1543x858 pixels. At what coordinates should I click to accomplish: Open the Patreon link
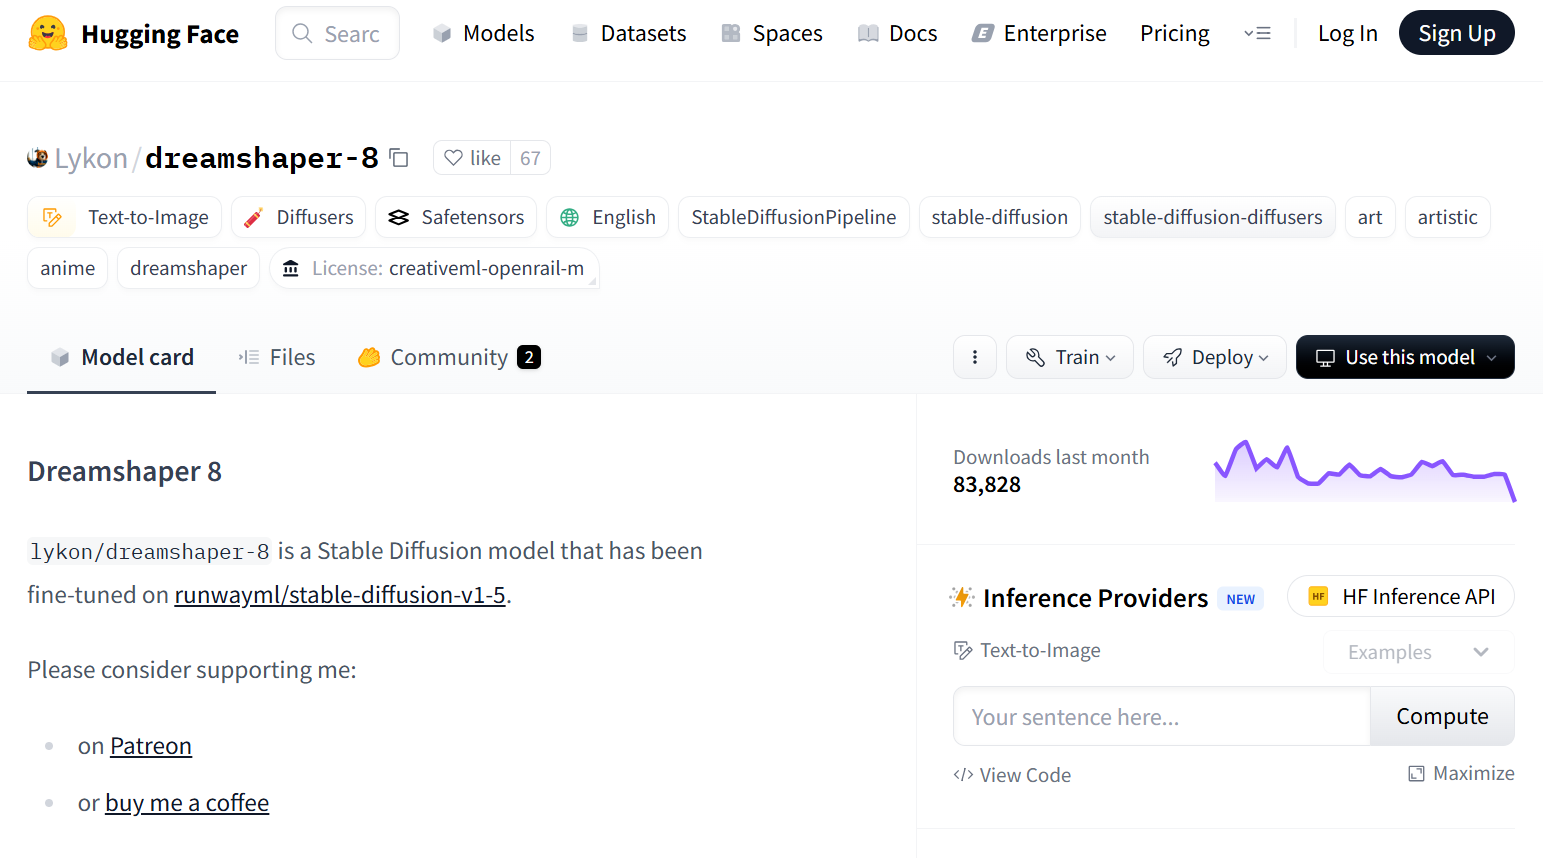pos(151,746)
